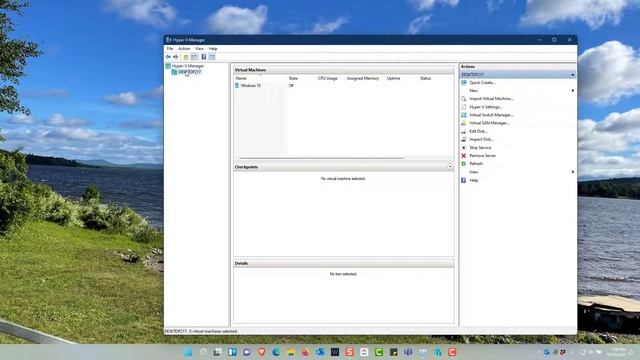Image resolution: width=640 pixels, height=360 pixels.
Task: Click the Hyper-V Settings page icon
Action: tap(464, 107)
